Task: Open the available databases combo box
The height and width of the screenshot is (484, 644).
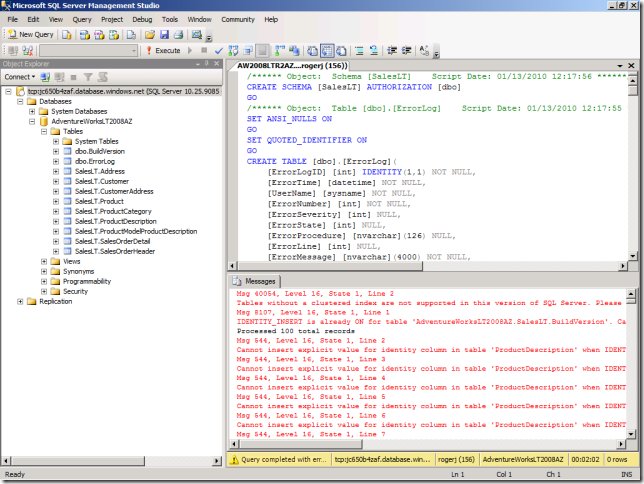Action: tap(88, 51)
